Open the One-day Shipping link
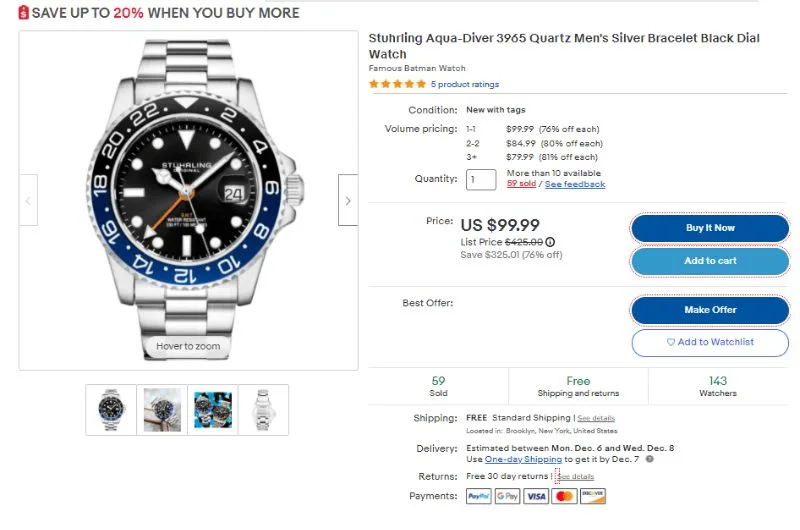 click(x=523, y=459)
